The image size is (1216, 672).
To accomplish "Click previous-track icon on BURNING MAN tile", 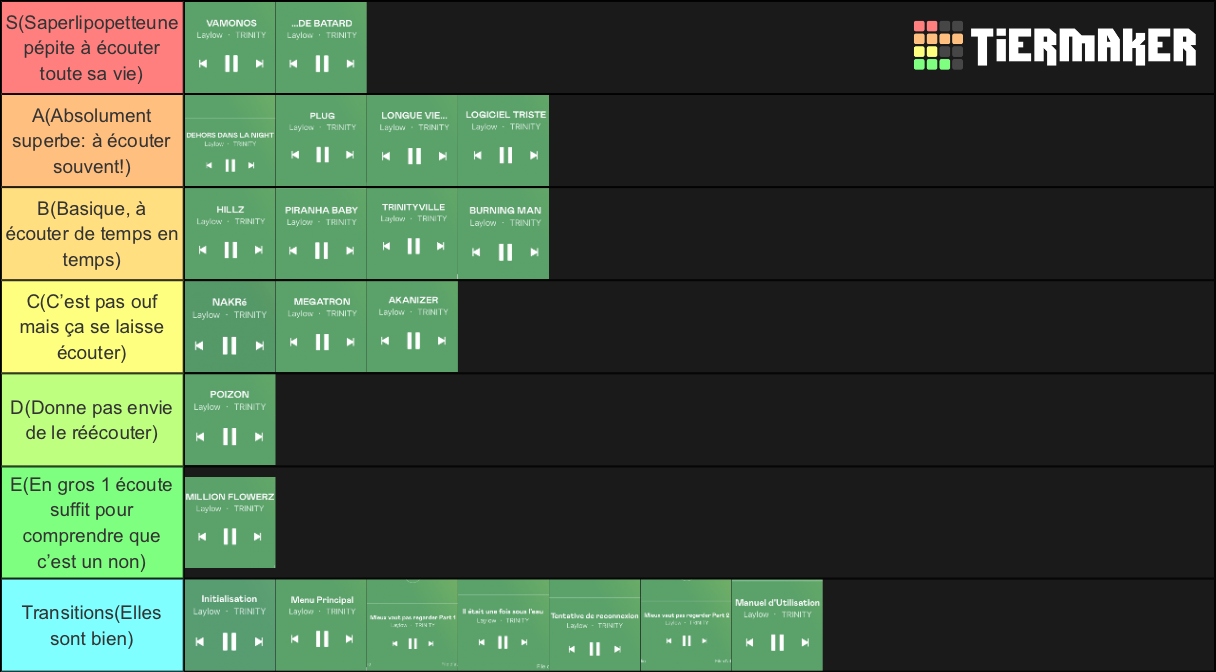I will 477,250.
